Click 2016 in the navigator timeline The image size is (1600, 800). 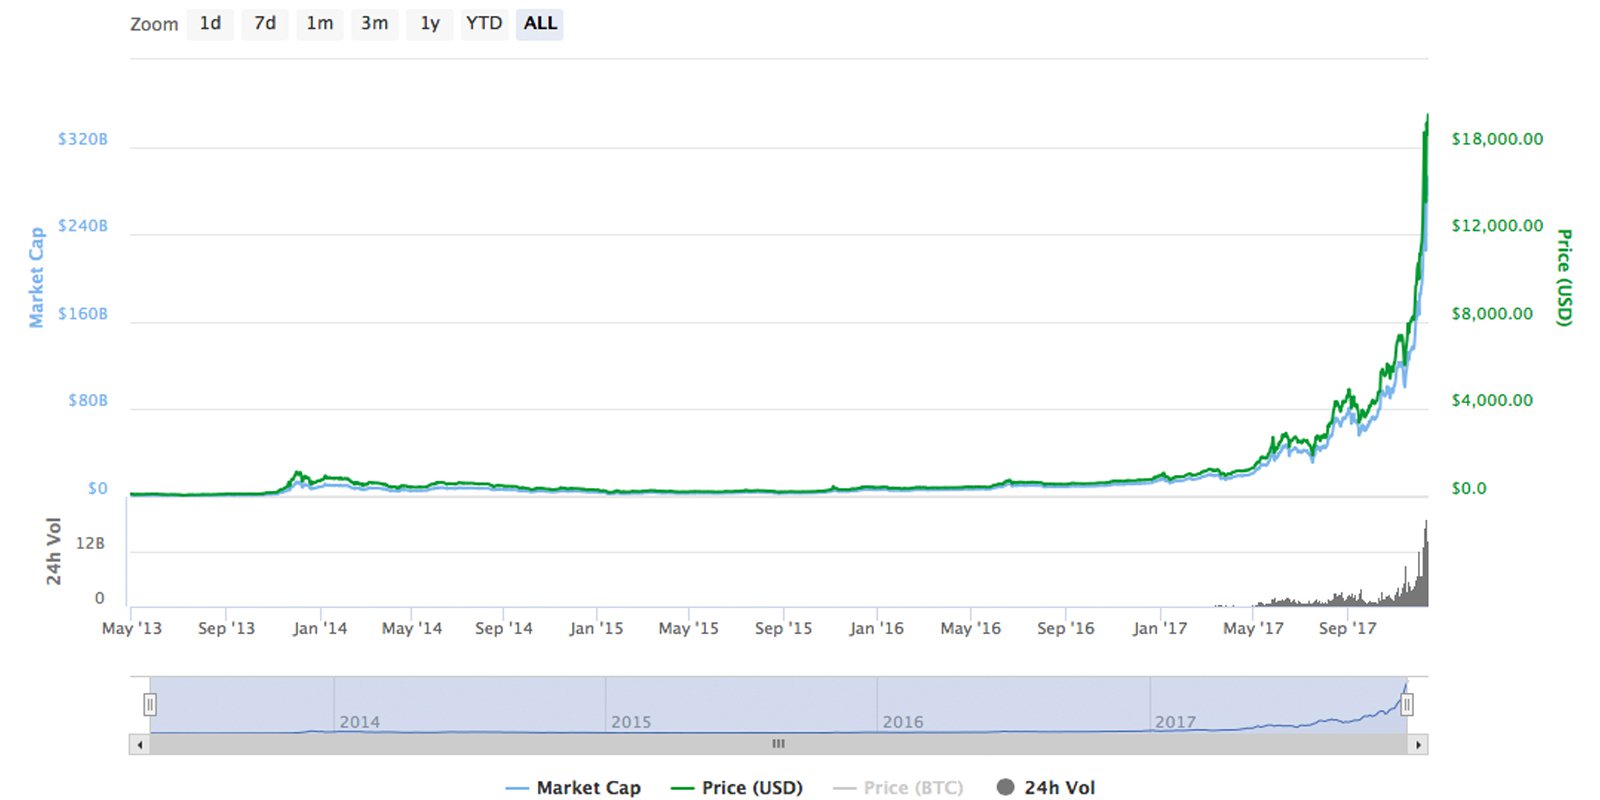point(903,722)
